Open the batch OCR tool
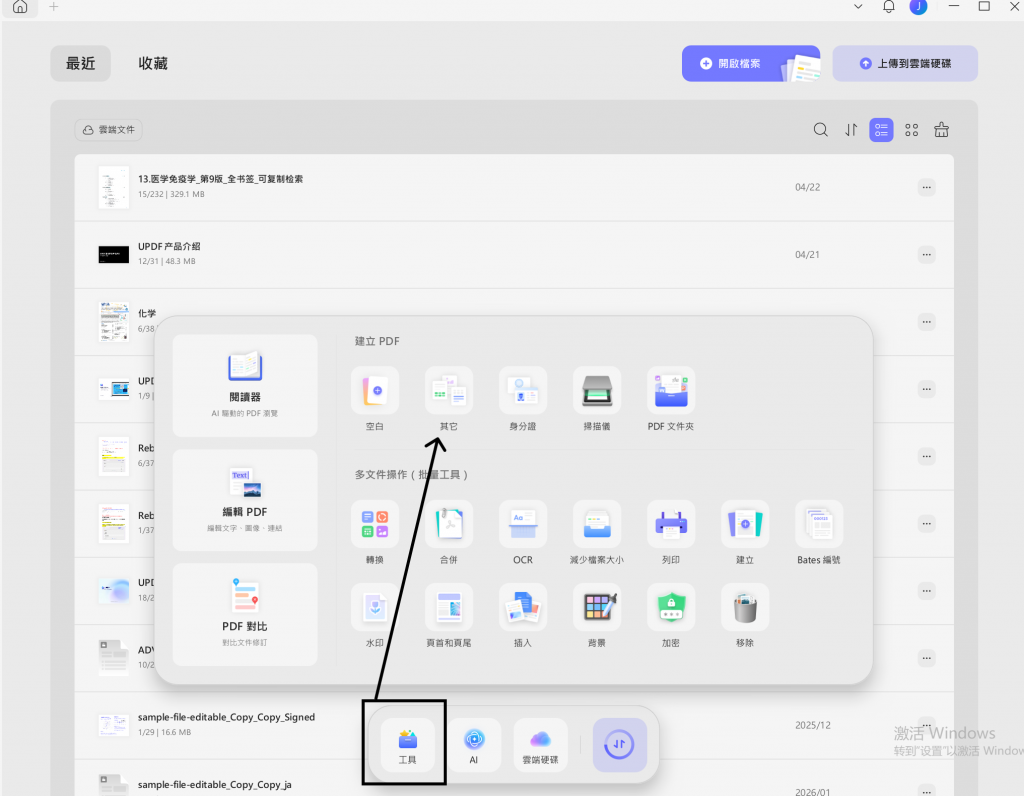Viewport: 1024px width, 796px height. 522,524
